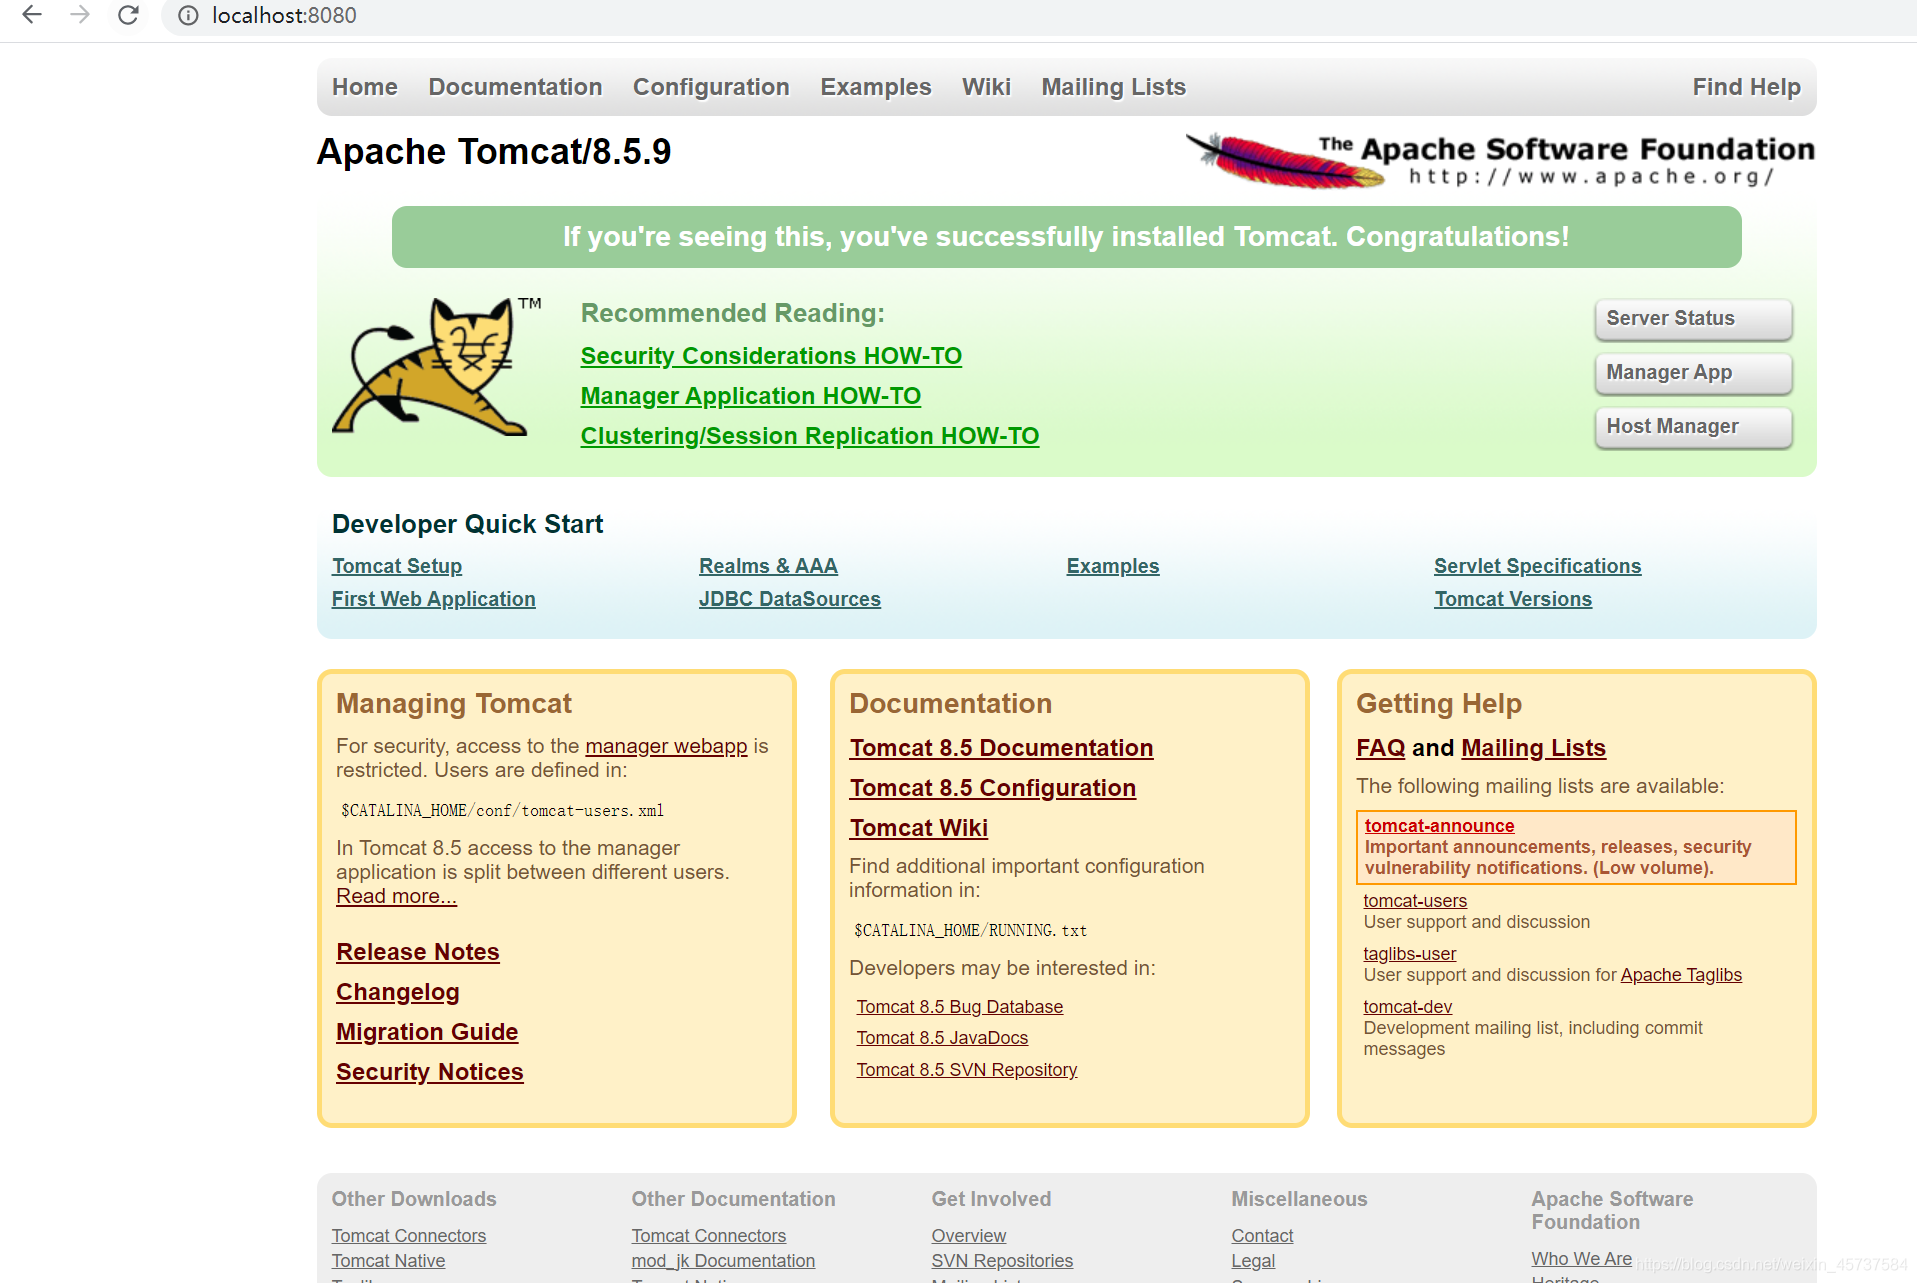Open Contact link under Miscellaneous

coord(1262,1236)
